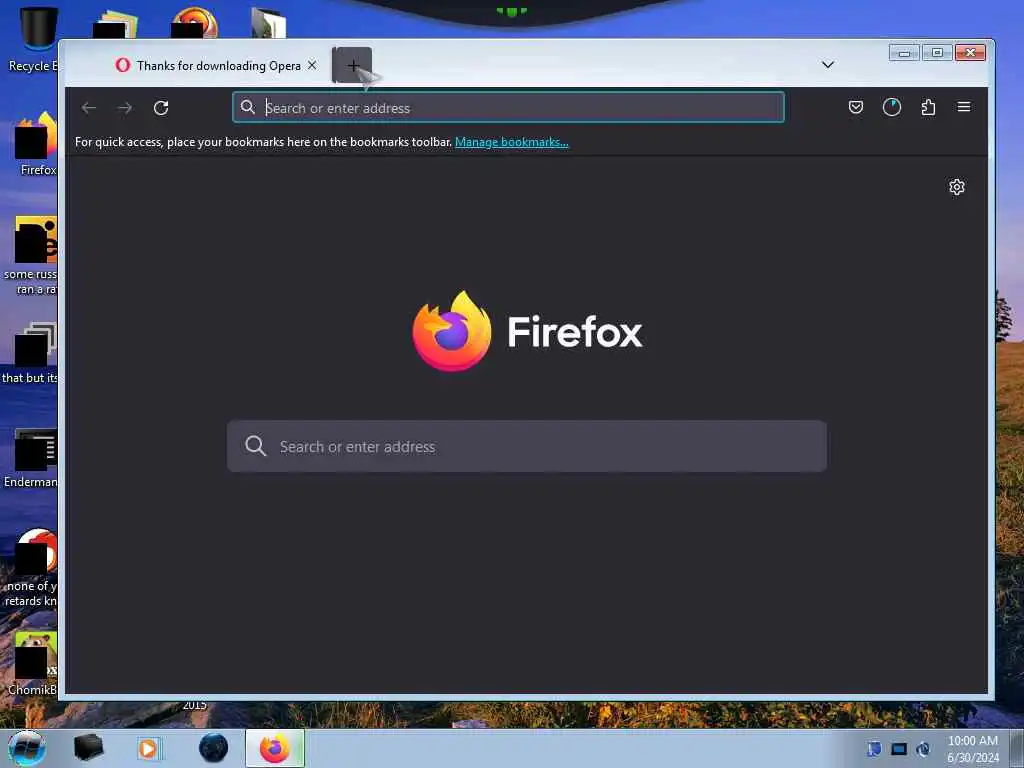Open a new tab with the plus button
This screenshot has height=768, width=1024.
click(x=352, y=65)
